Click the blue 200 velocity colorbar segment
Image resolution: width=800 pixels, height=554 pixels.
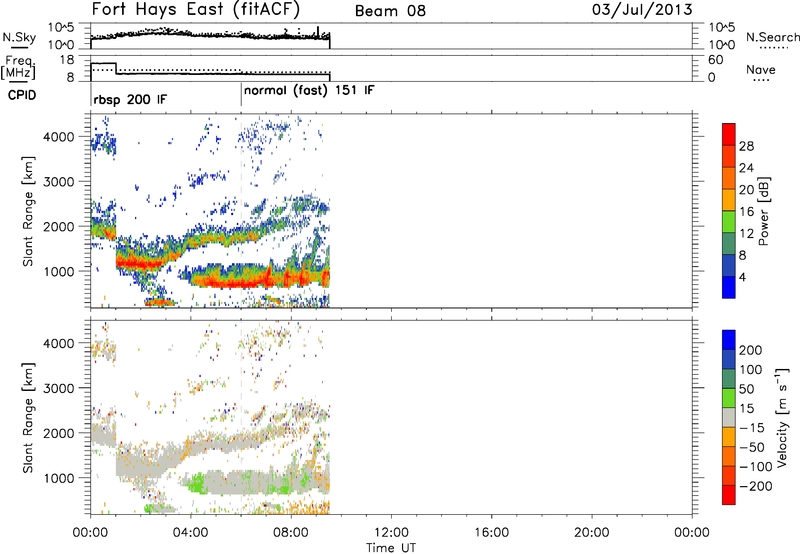click(729, 340)
